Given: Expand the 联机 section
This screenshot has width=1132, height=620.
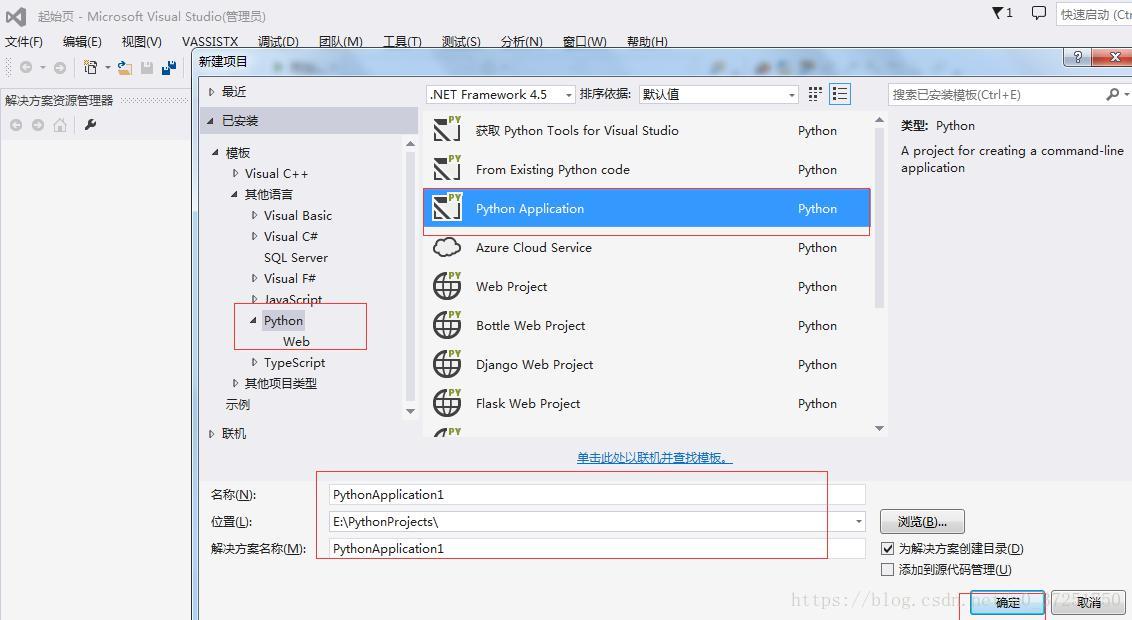Looking at the screenshot, I should click(211, 434).
